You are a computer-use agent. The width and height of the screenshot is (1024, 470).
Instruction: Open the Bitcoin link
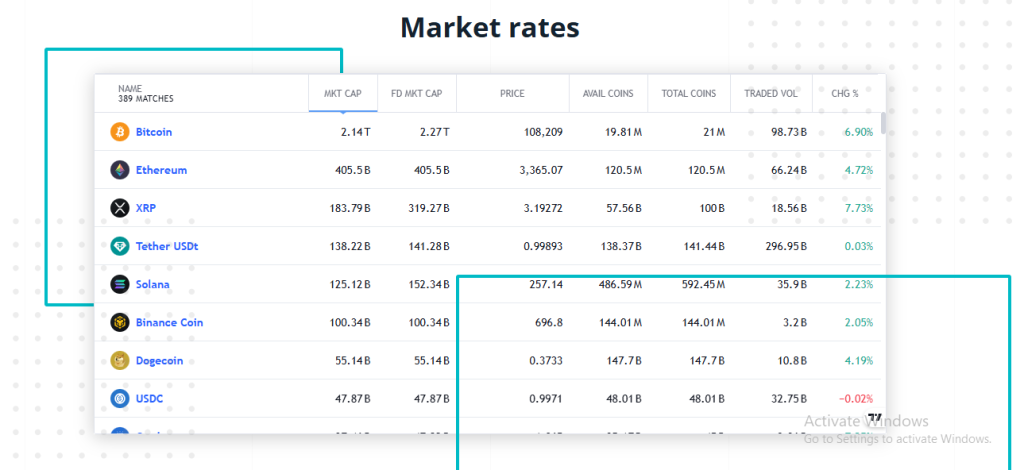pyautogui.click(x=154, y=132)
